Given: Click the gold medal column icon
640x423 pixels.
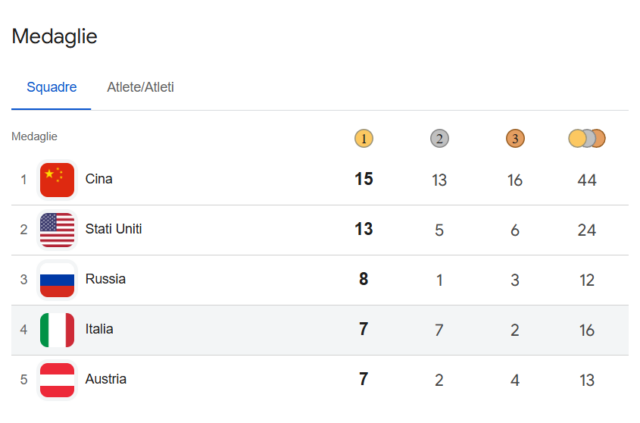Looking at the screenshot, I should tap(364, 138).
